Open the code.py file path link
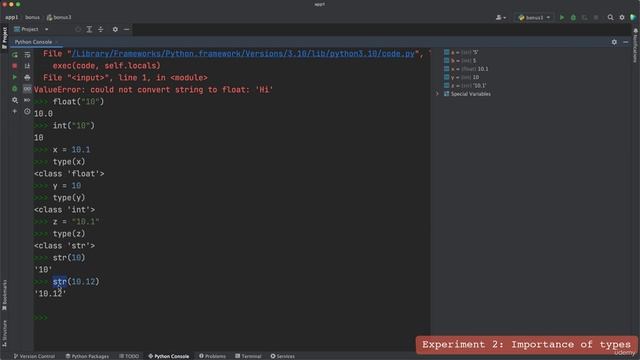640x360 pixels. pos(243,53)
